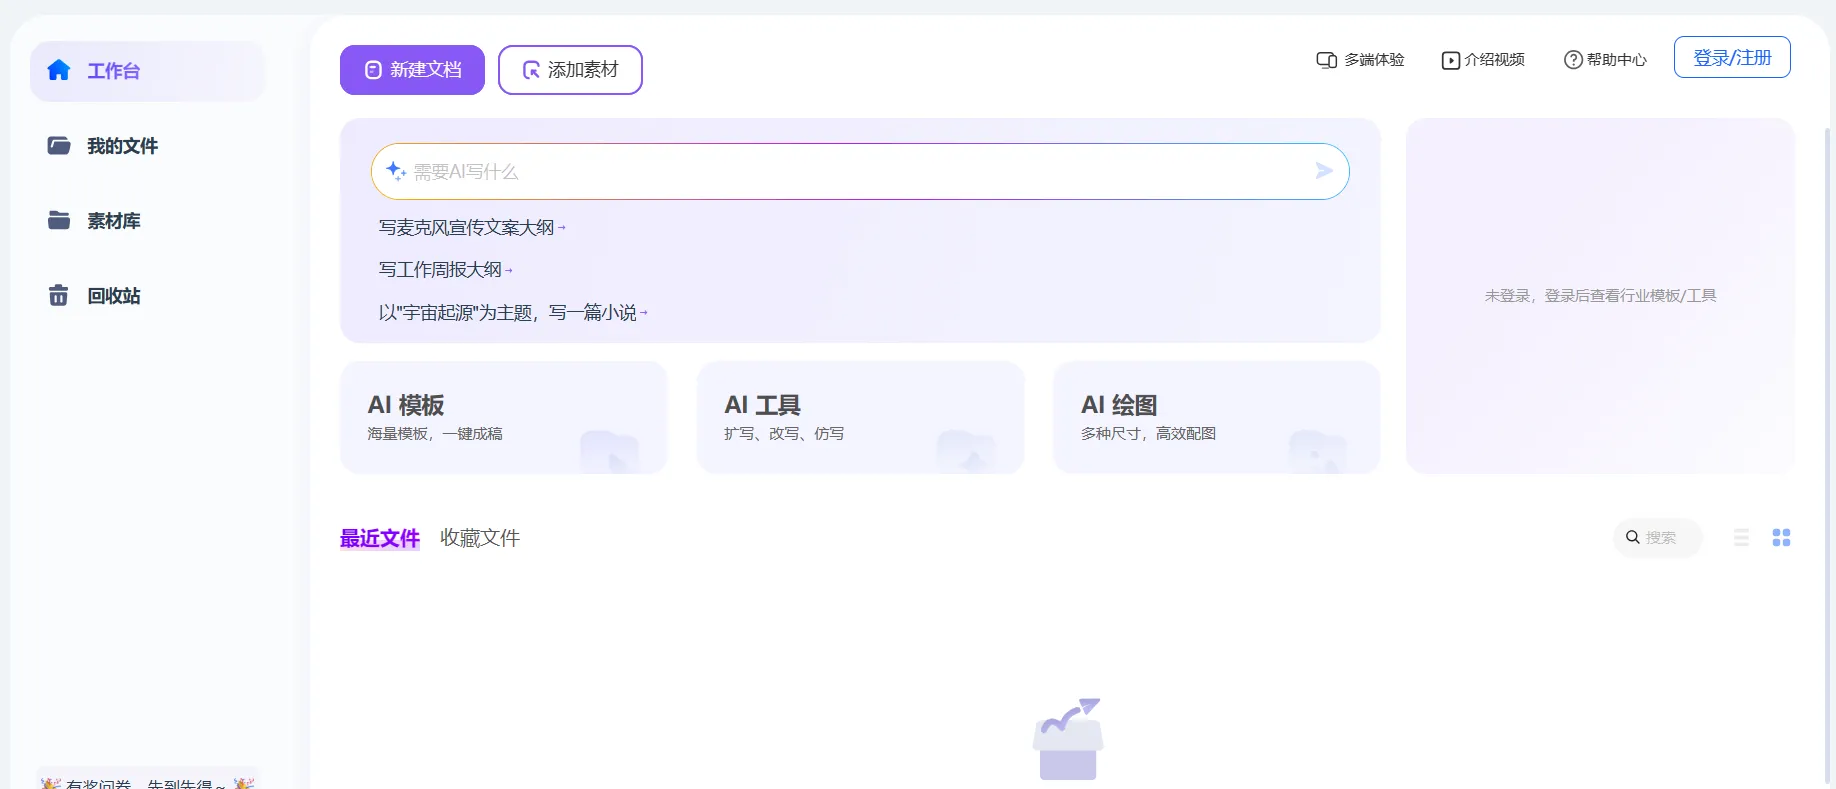Click the 添加素材 button
The height and width of the screenshot is (789, 1836).
570,70
